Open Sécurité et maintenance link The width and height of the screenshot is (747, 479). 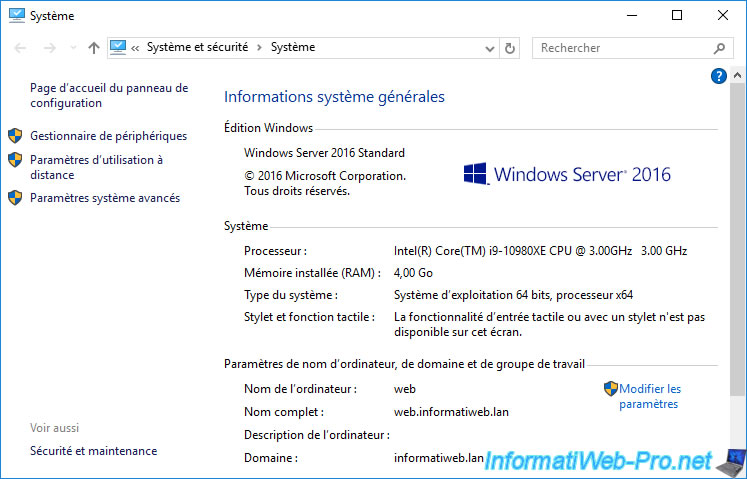(93, 451)
